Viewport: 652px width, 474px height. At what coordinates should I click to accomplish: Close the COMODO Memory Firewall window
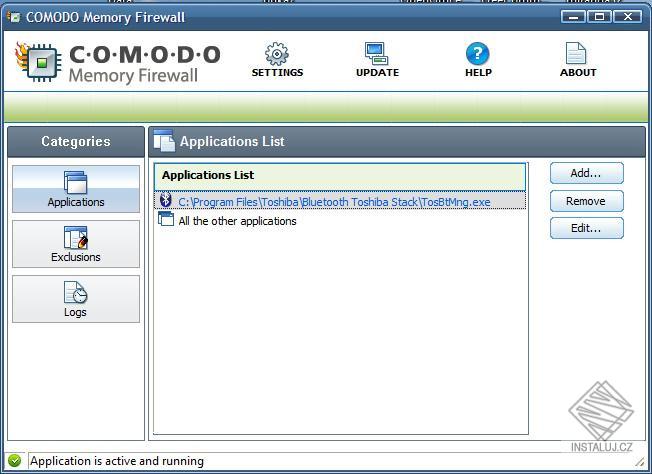pyautogui.click(x=627, y=17)
